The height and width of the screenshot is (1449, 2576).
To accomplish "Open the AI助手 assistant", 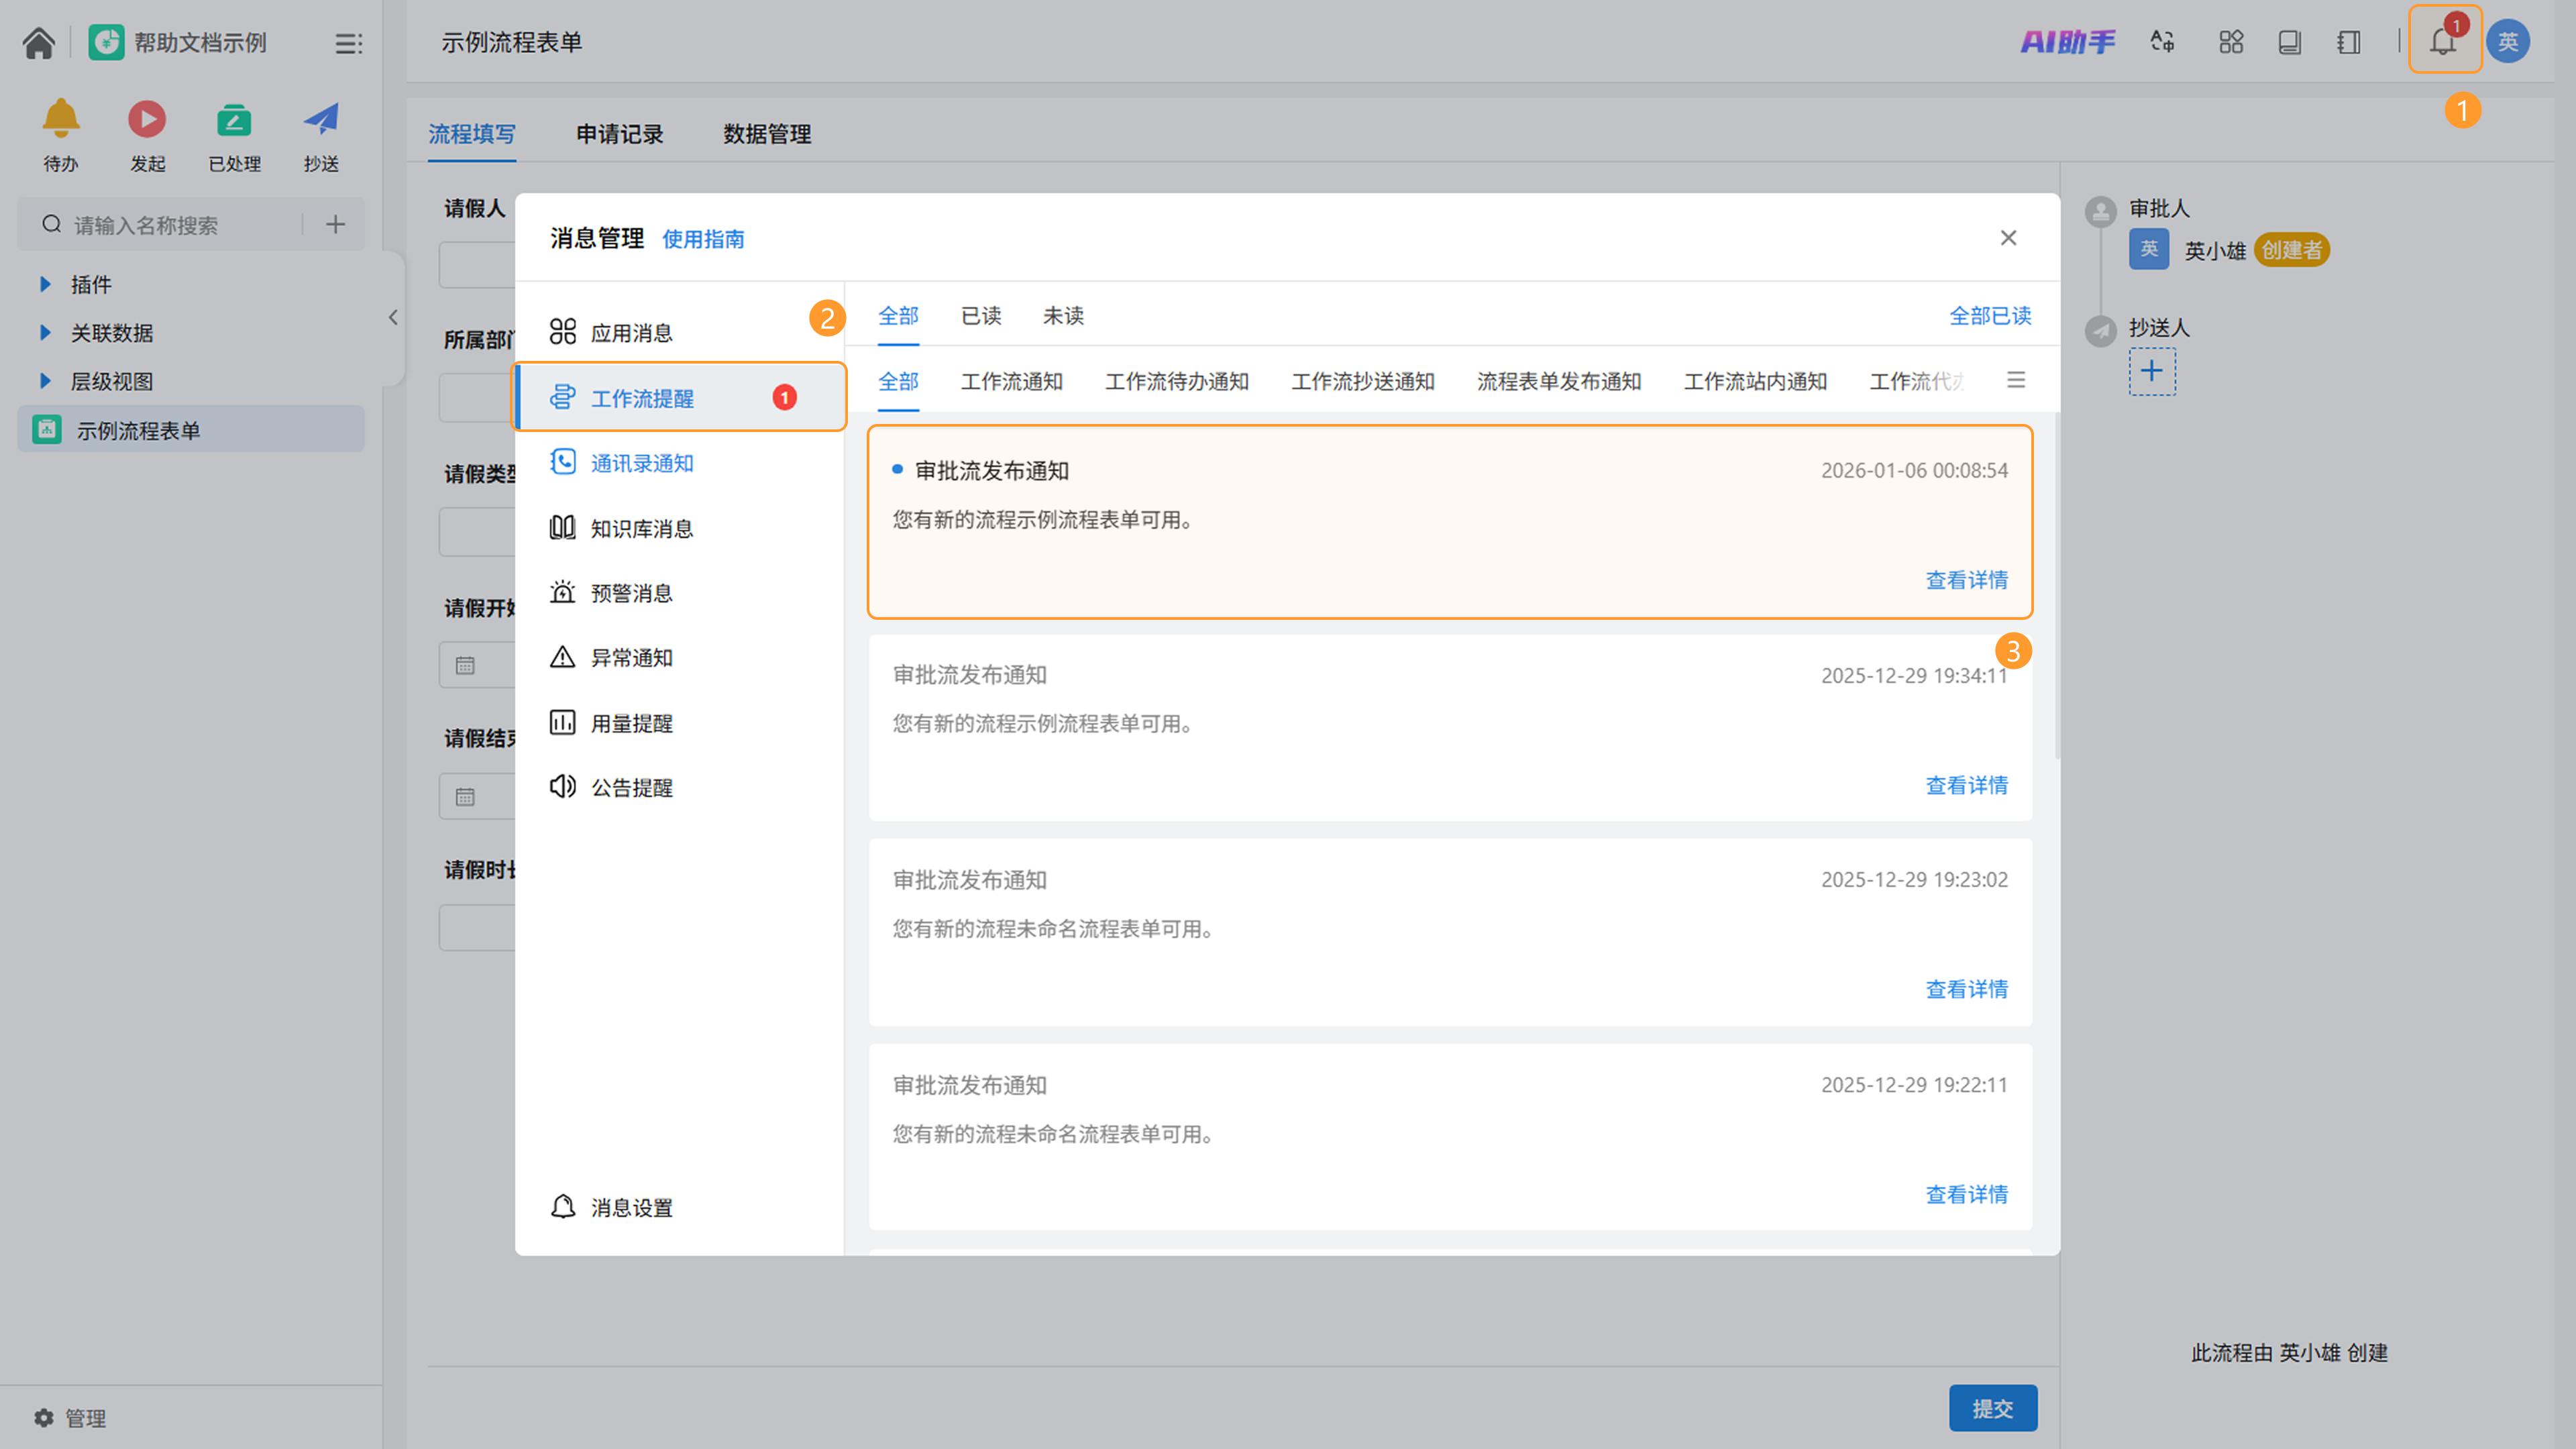I will tap(2067, 42).
